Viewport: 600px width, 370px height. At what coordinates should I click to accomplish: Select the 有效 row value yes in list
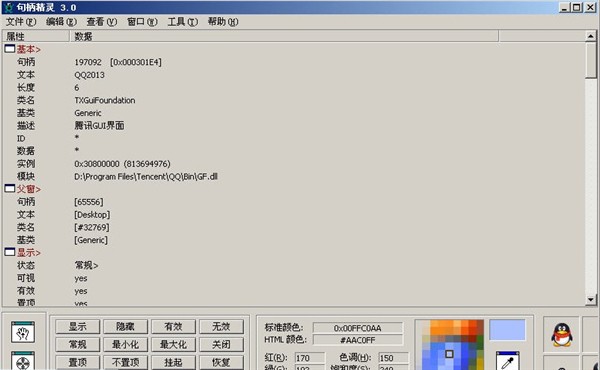point(81,291)
